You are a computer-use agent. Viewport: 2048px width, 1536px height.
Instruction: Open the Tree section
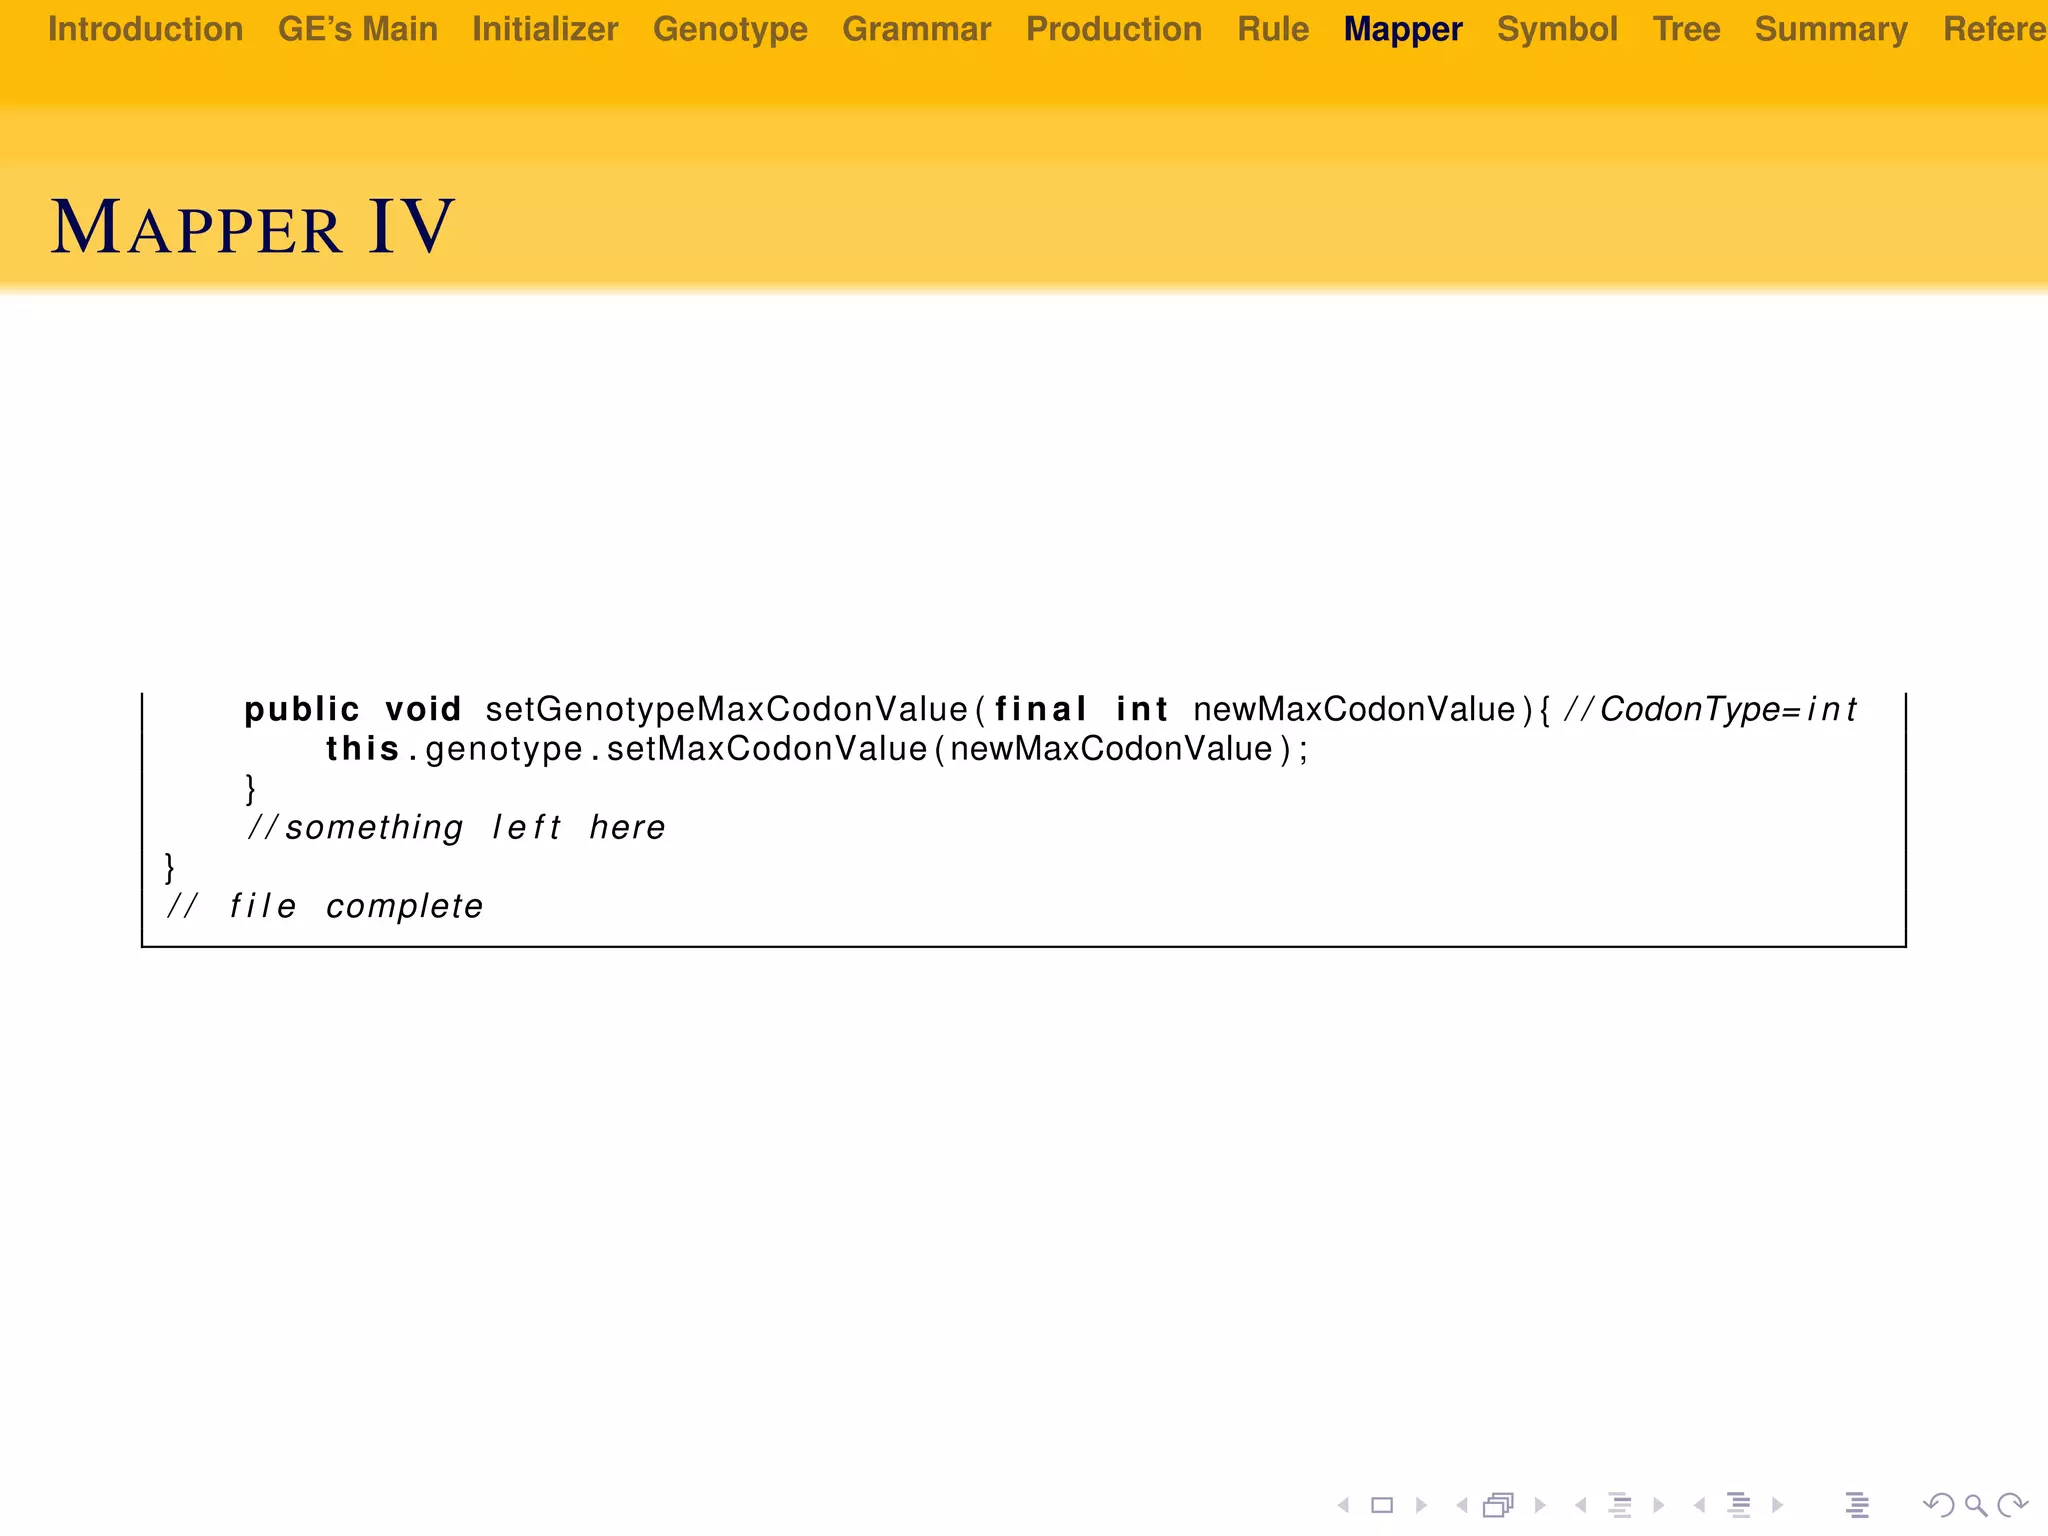pos(1686,29)
